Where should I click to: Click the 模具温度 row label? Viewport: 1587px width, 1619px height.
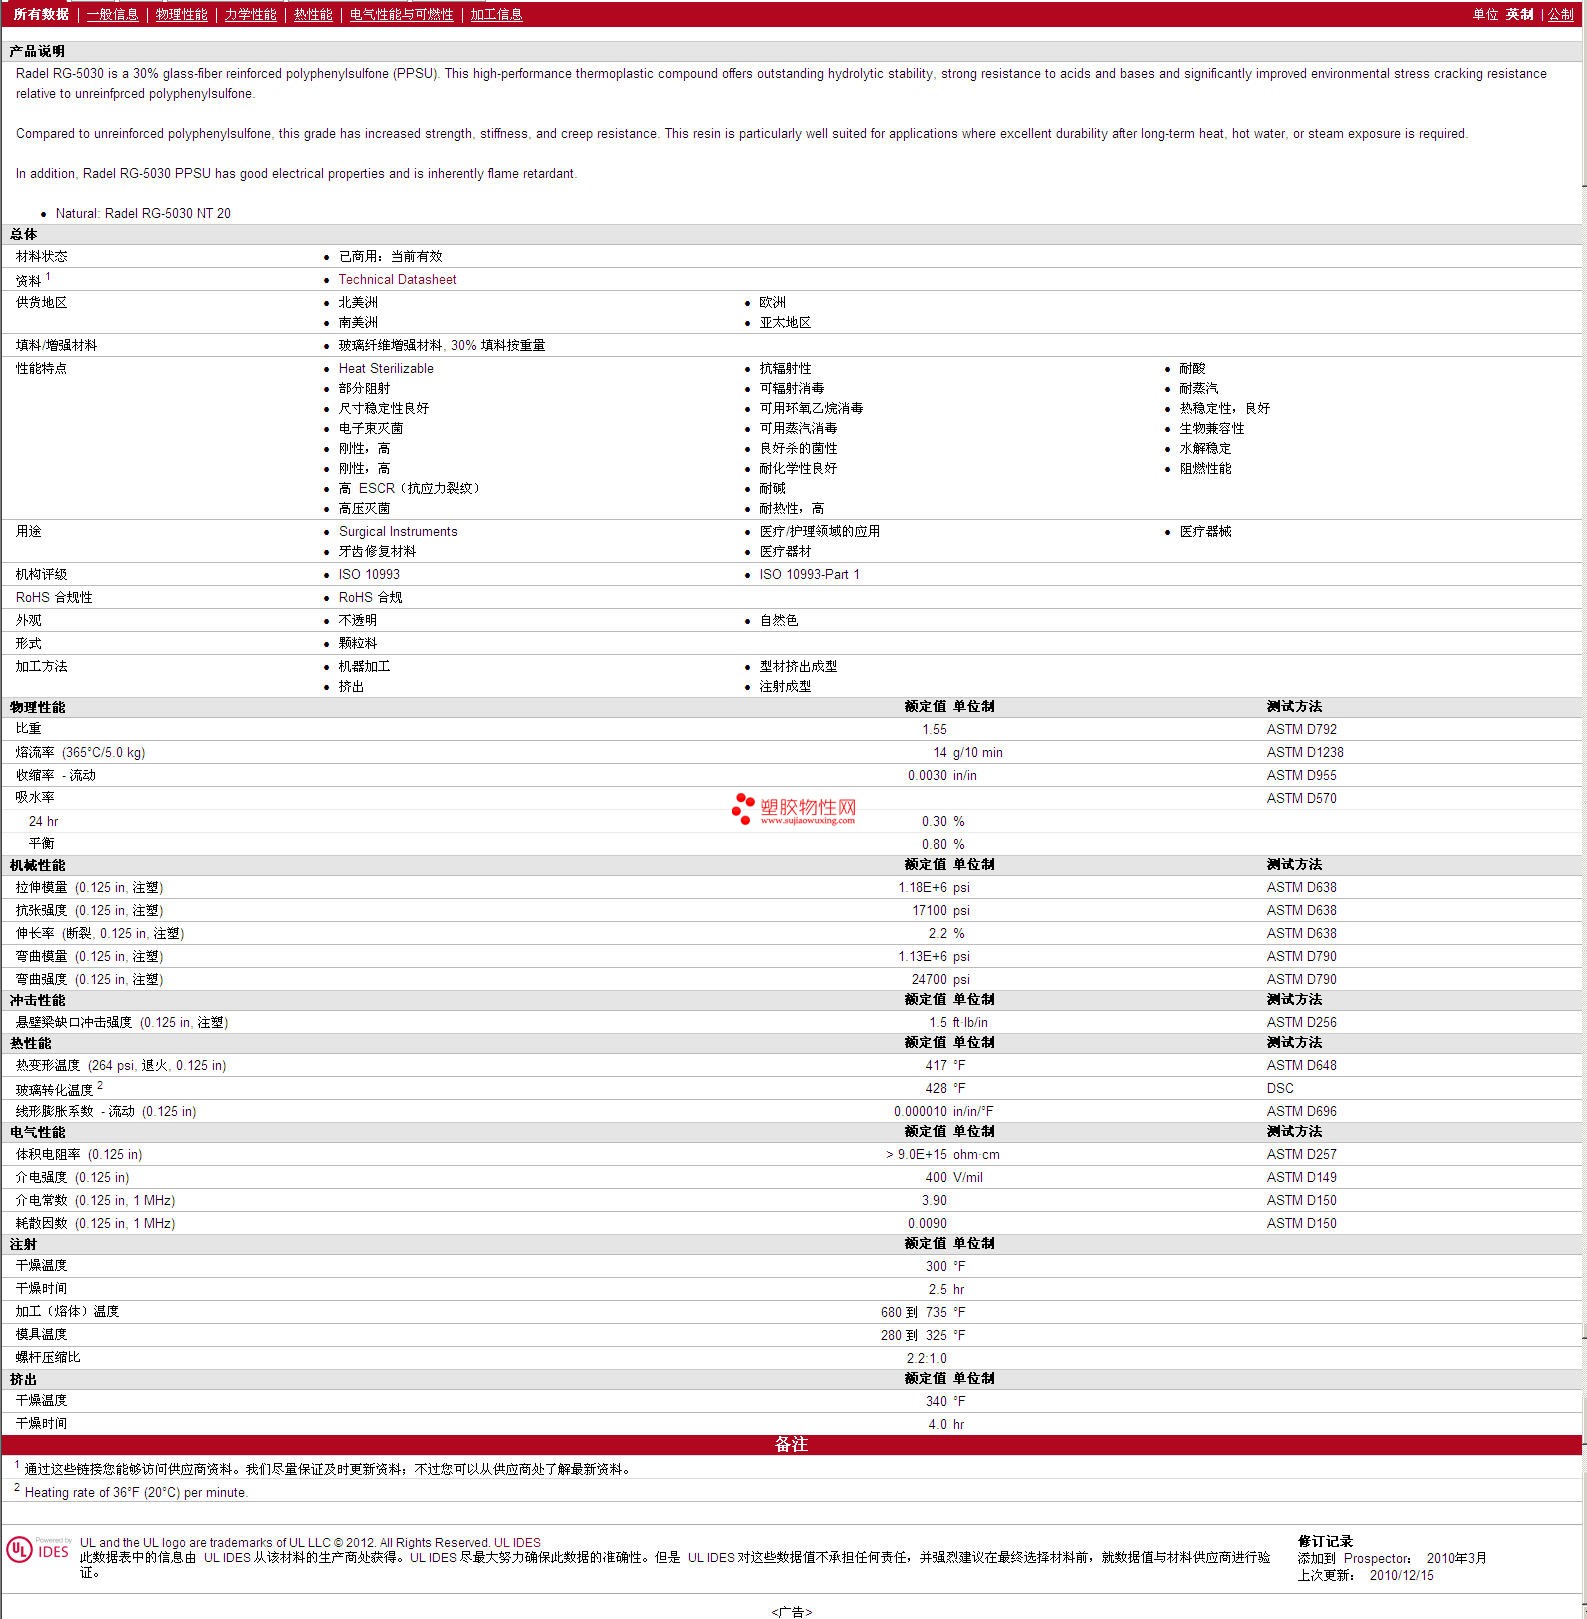click(41, 1334)
